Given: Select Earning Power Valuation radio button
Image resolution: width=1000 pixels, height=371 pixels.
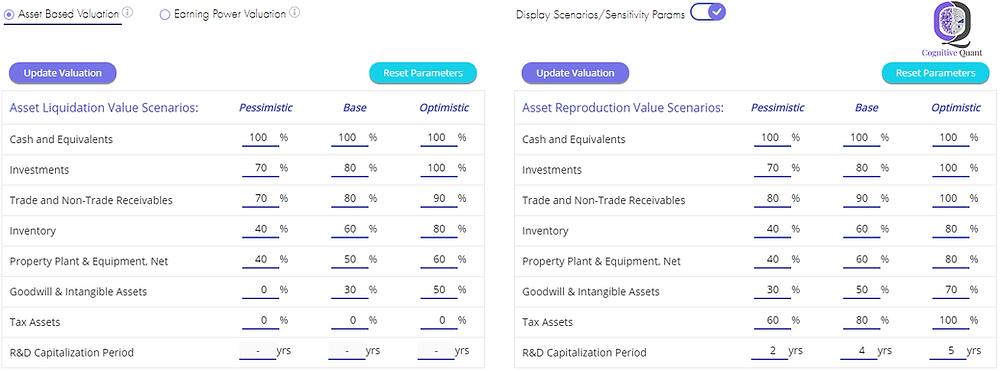Looking at the screenshot, I should click(165, 13).
